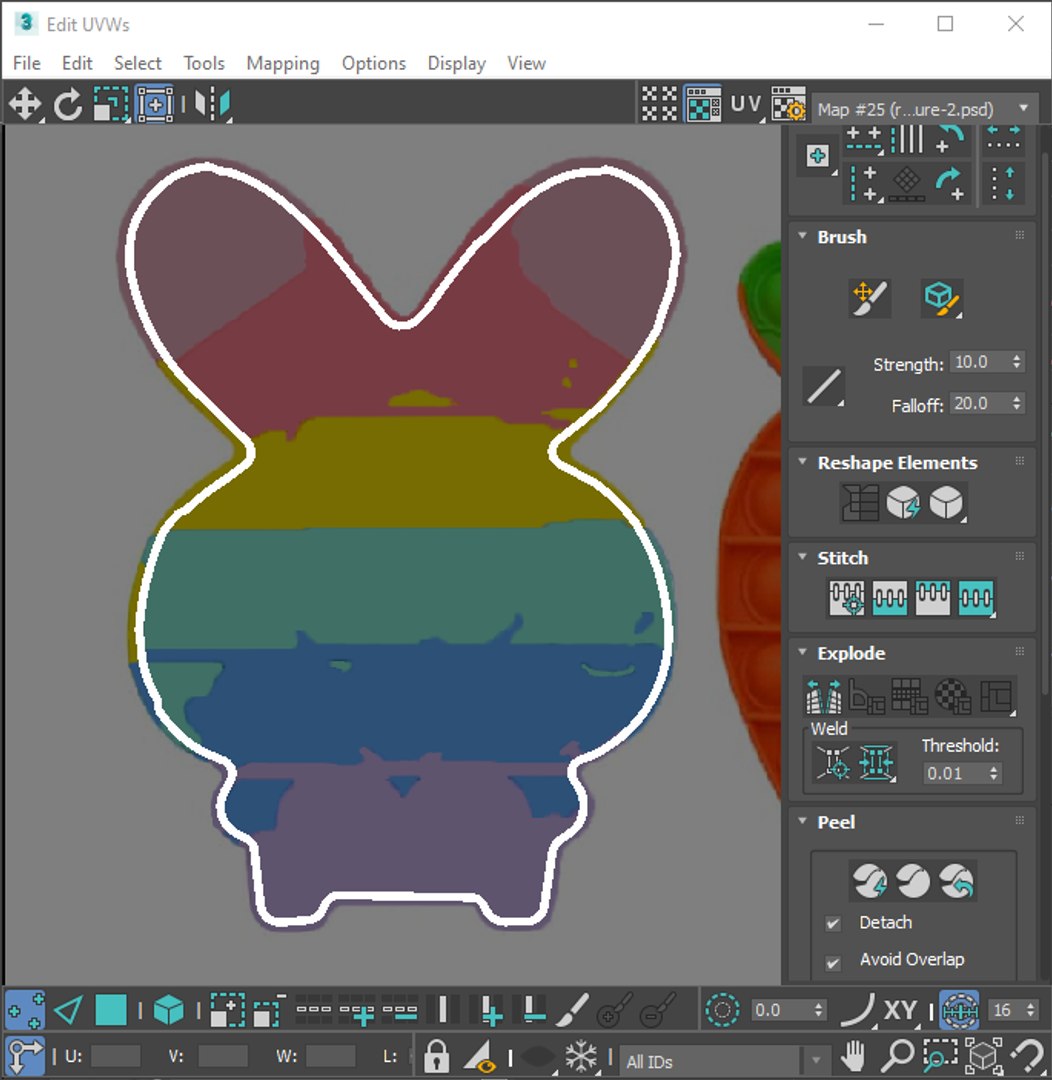Collapse the Stitch rollout
Screen dimensions: 1052x1080
pyautogui.click(x=803, y=557)
